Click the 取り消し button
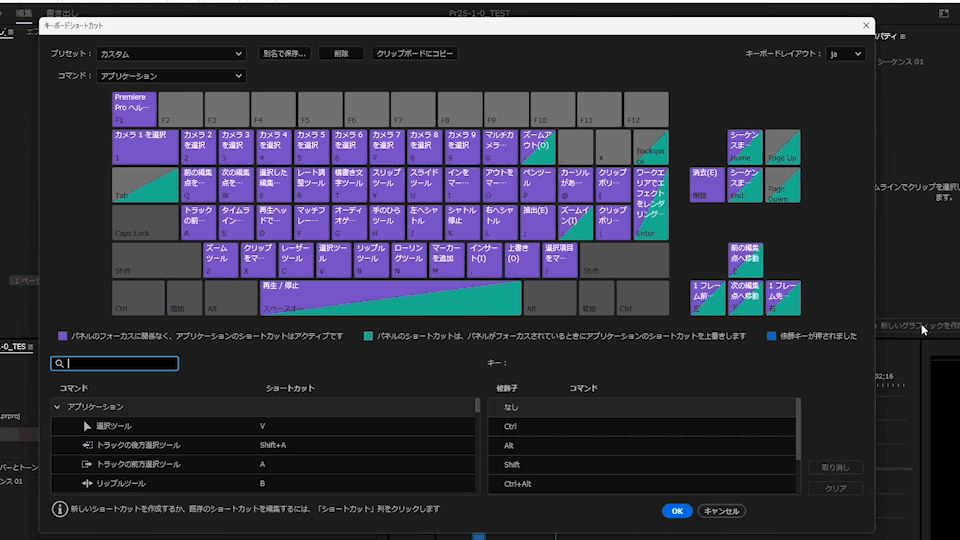Screen dimensions: 960x540 pos(835,468)
